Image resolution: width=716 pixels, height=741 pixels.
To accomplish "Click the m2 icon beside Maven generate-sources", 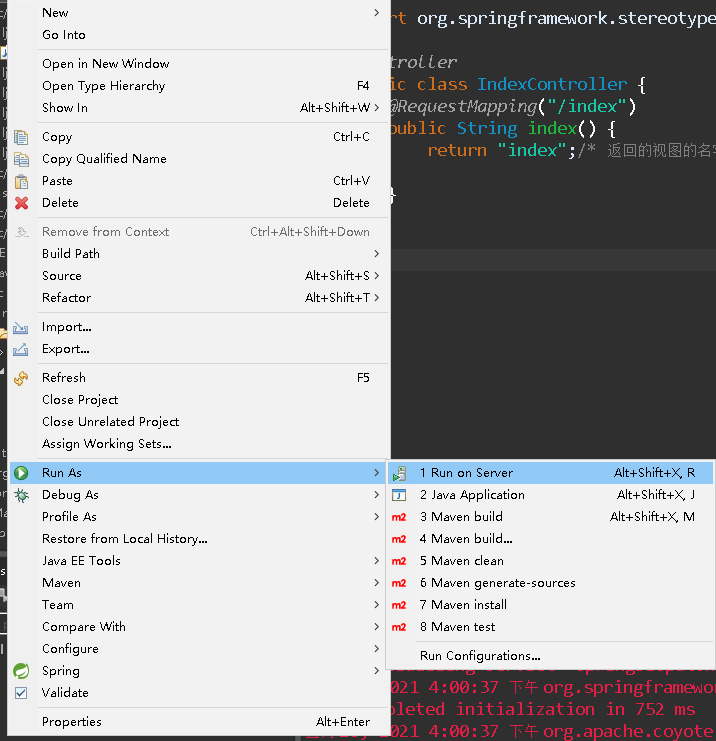I will click(399, 584).
